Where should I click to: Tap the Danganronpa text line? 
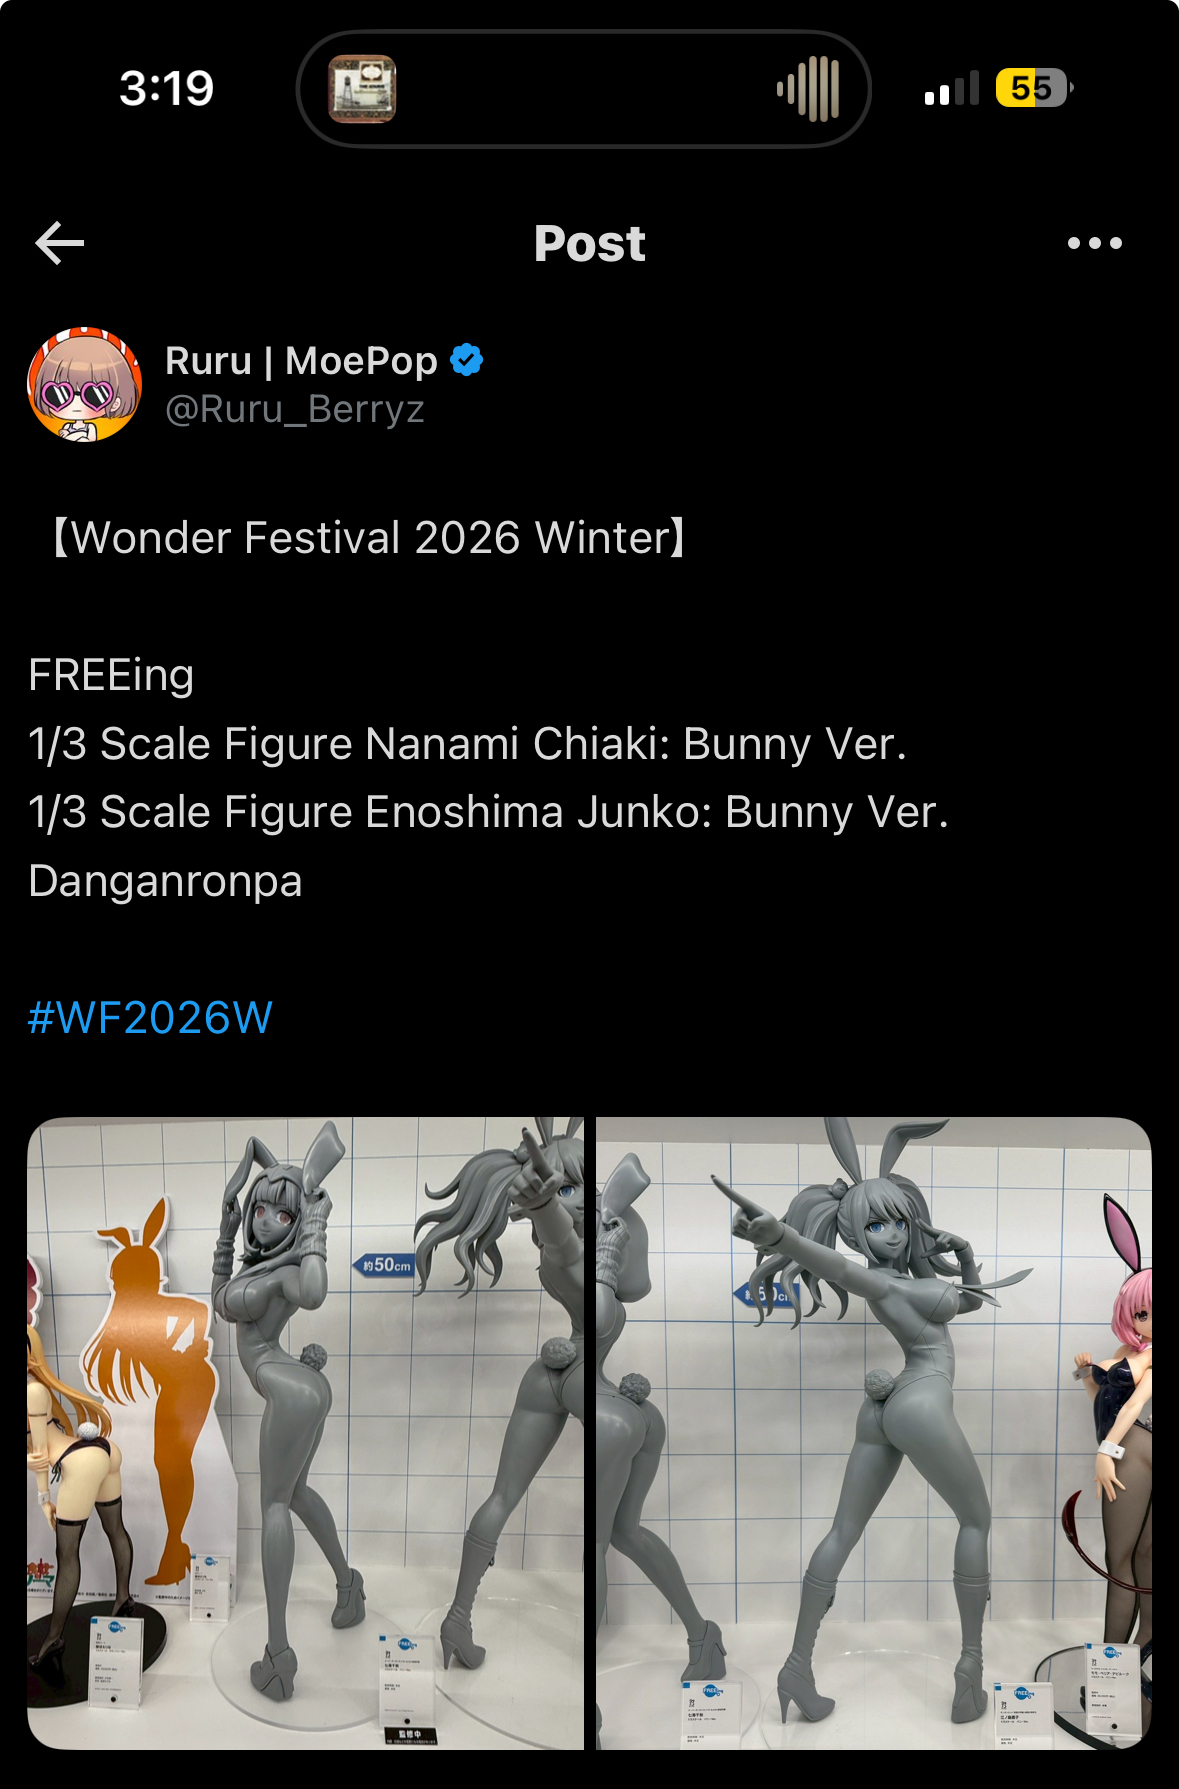click(x=166, y=882)
